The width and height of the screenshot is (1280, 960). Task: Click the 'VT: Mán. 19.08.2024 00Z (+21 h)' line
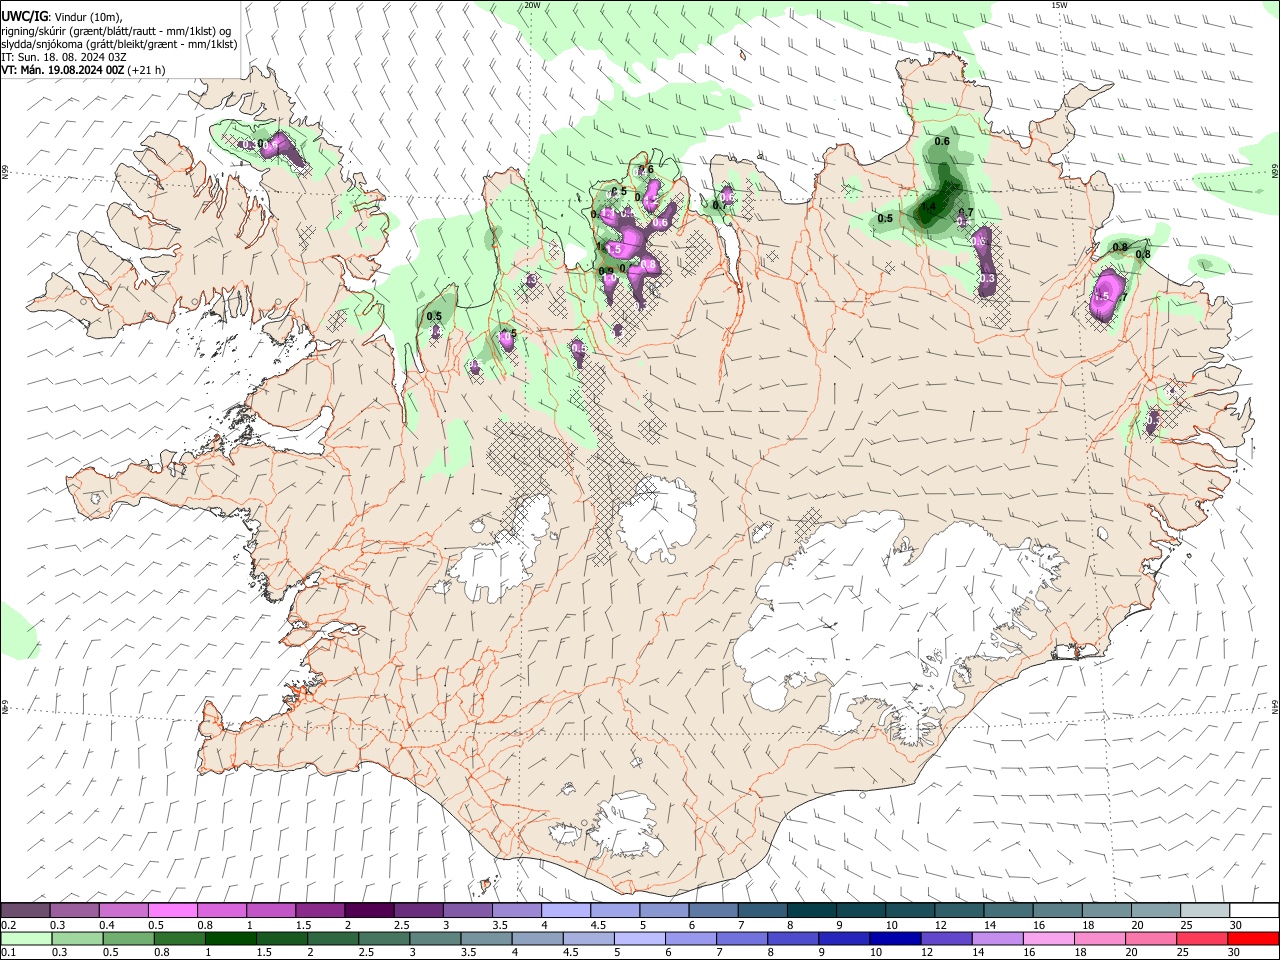84,70
